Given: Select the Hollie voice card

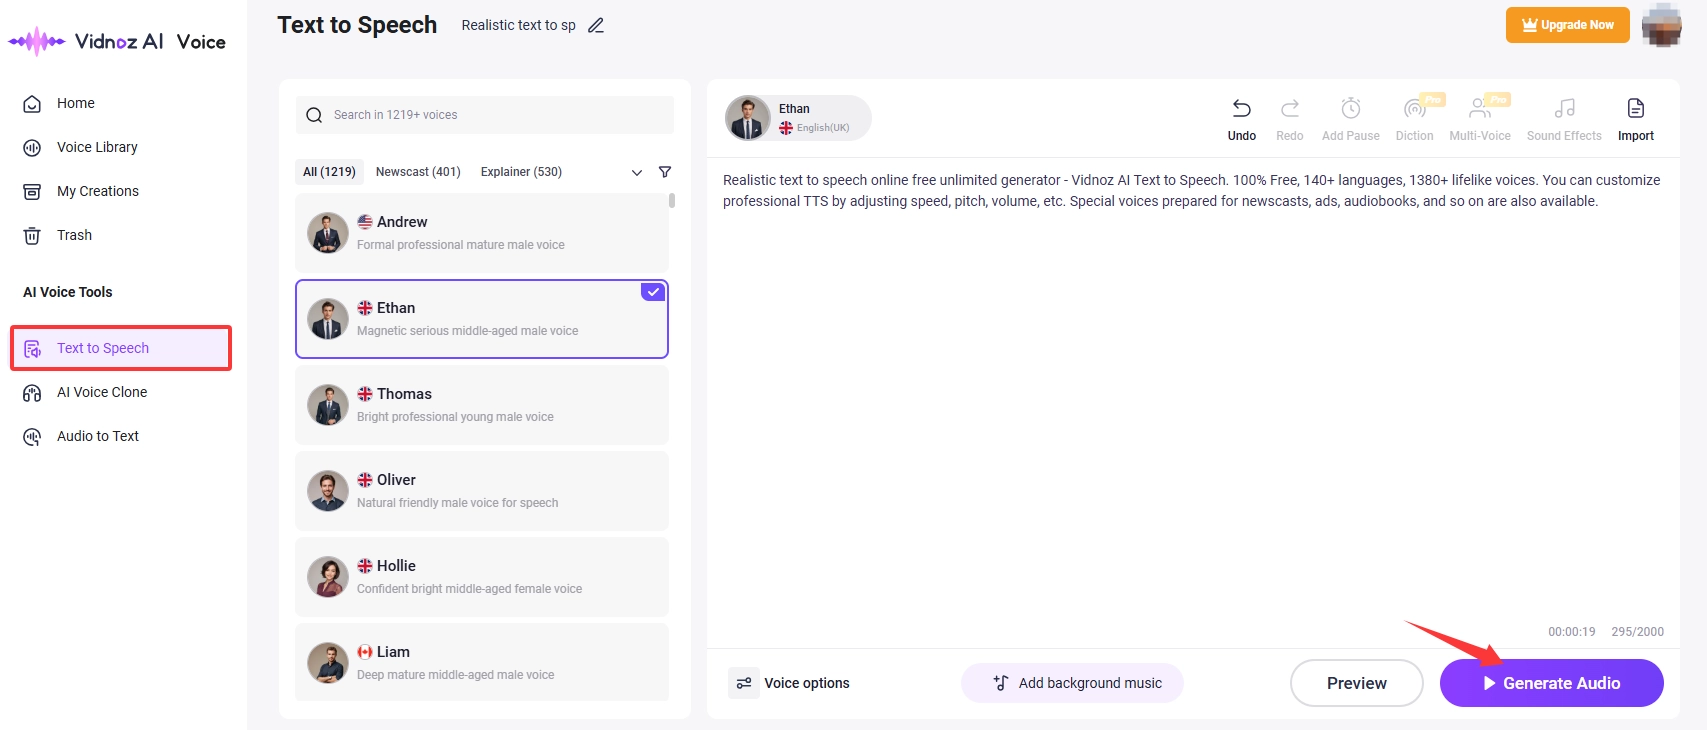Looking at the screenshot, I should 482,577.
